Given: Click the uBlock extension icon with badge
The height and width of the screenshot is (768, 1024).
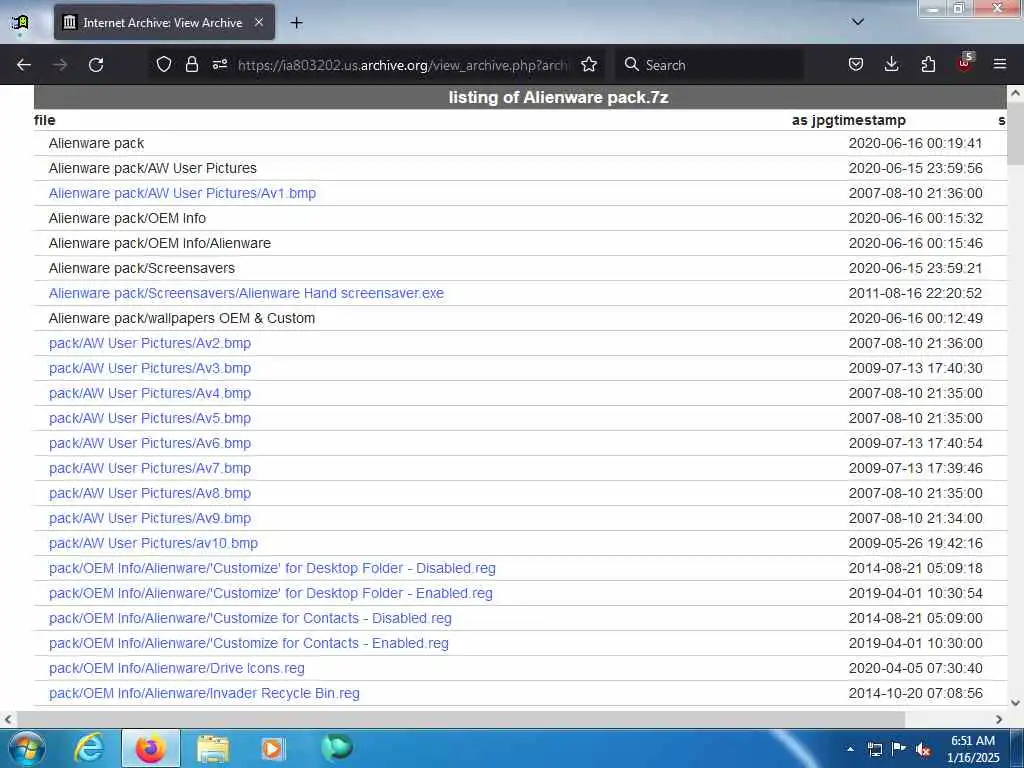Looking at the screenshot, I should coord(965,63).
